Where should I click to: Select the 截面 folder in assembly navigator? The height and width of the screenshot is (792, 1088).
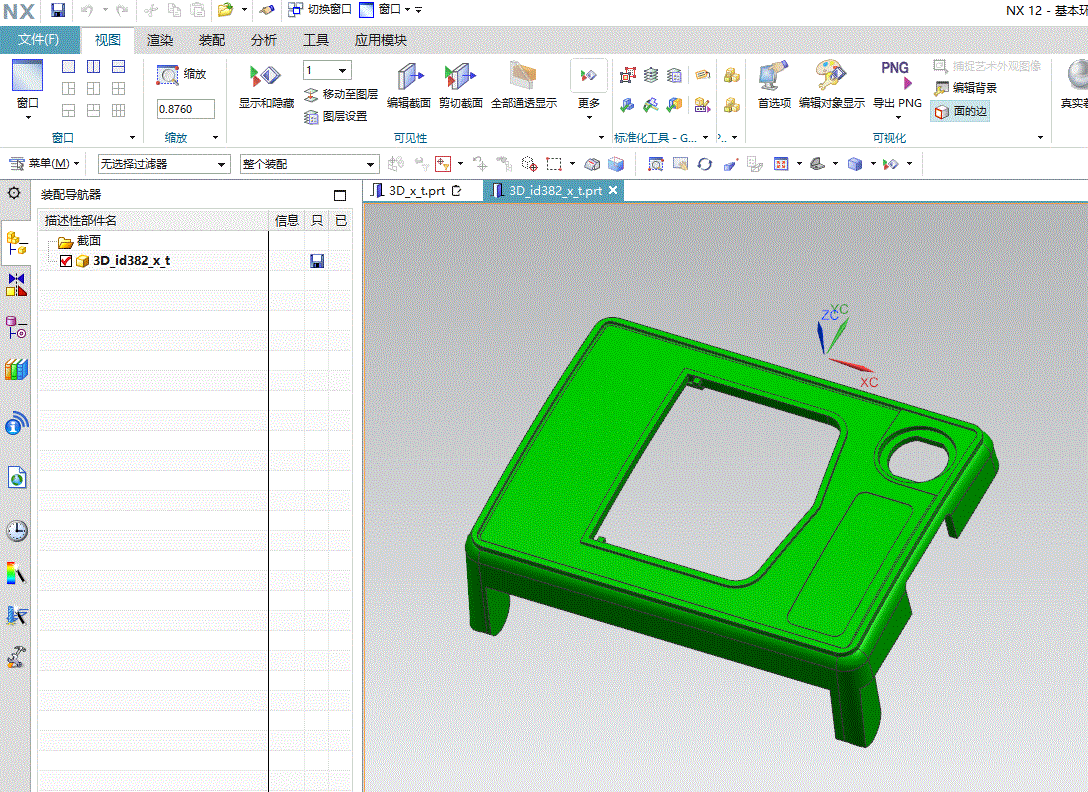pos(80,241)
